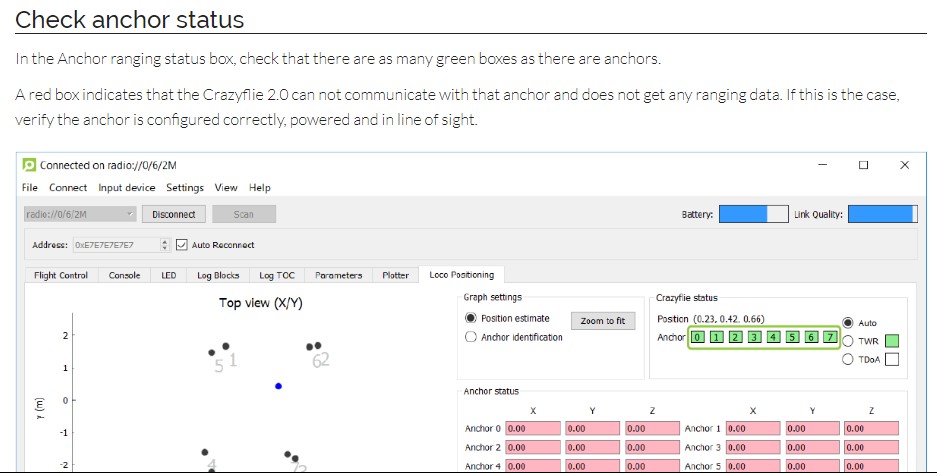
Task: Open the Input device menu
Action: 127,187
